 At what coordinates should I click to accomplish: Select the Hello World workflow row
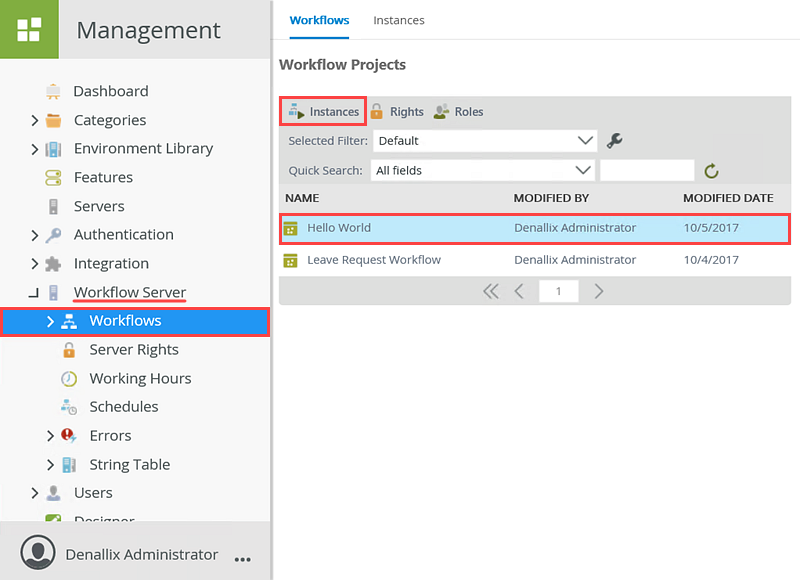(535, 229)
